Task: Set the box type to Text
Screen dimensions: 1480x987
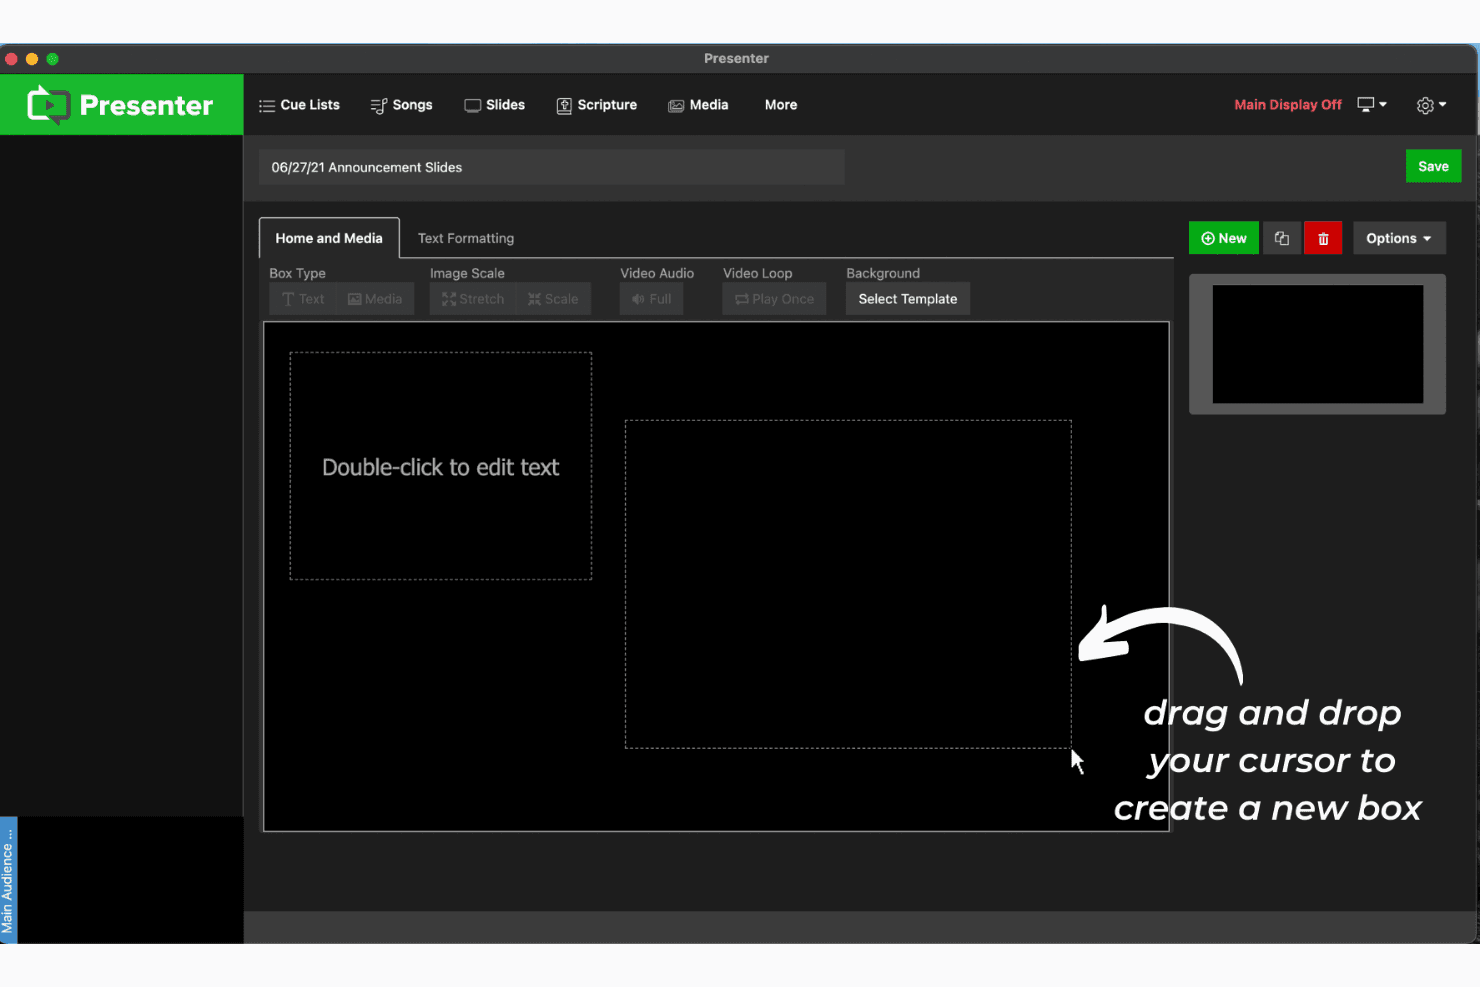Action: [303, 299]
